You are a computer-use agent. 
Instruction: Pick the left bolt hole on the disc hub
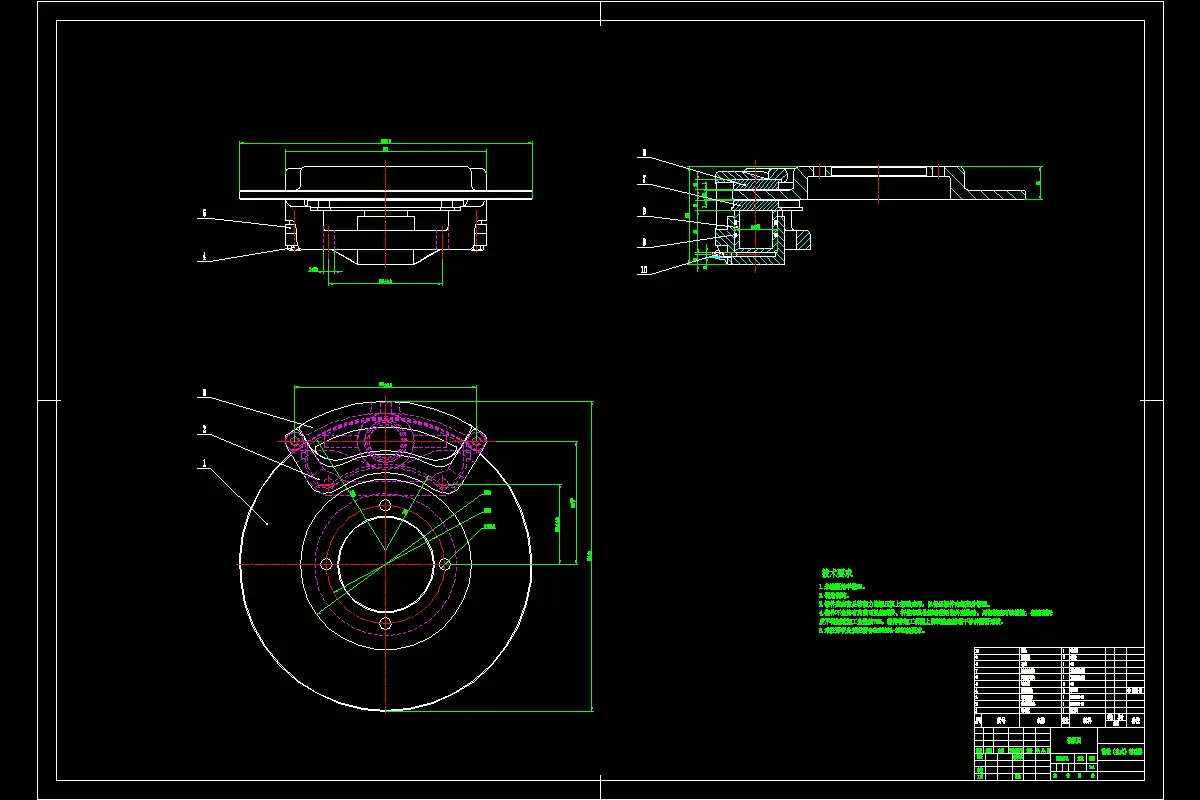coord(327,565)
